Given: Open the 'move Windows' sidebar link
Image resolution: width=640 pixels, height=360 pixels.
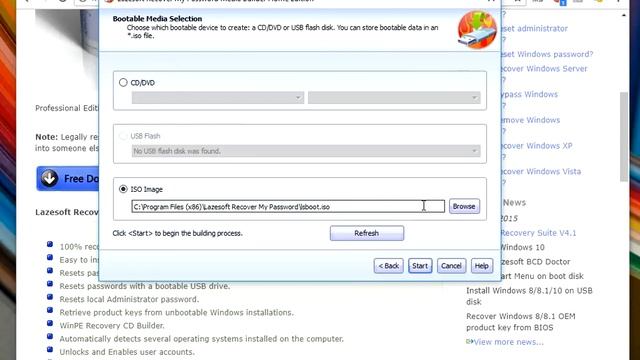Looking at the screenshot, I should [x=530, y=120].
